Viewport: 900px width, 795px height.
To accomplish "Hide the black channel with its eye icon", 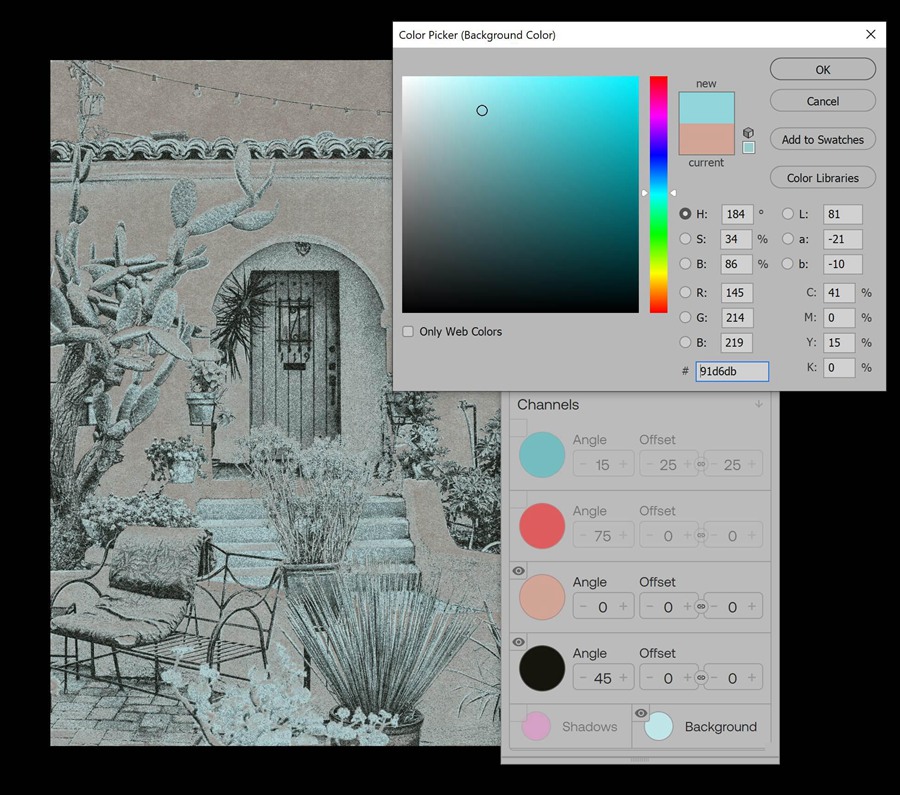I will pos(519,642).
